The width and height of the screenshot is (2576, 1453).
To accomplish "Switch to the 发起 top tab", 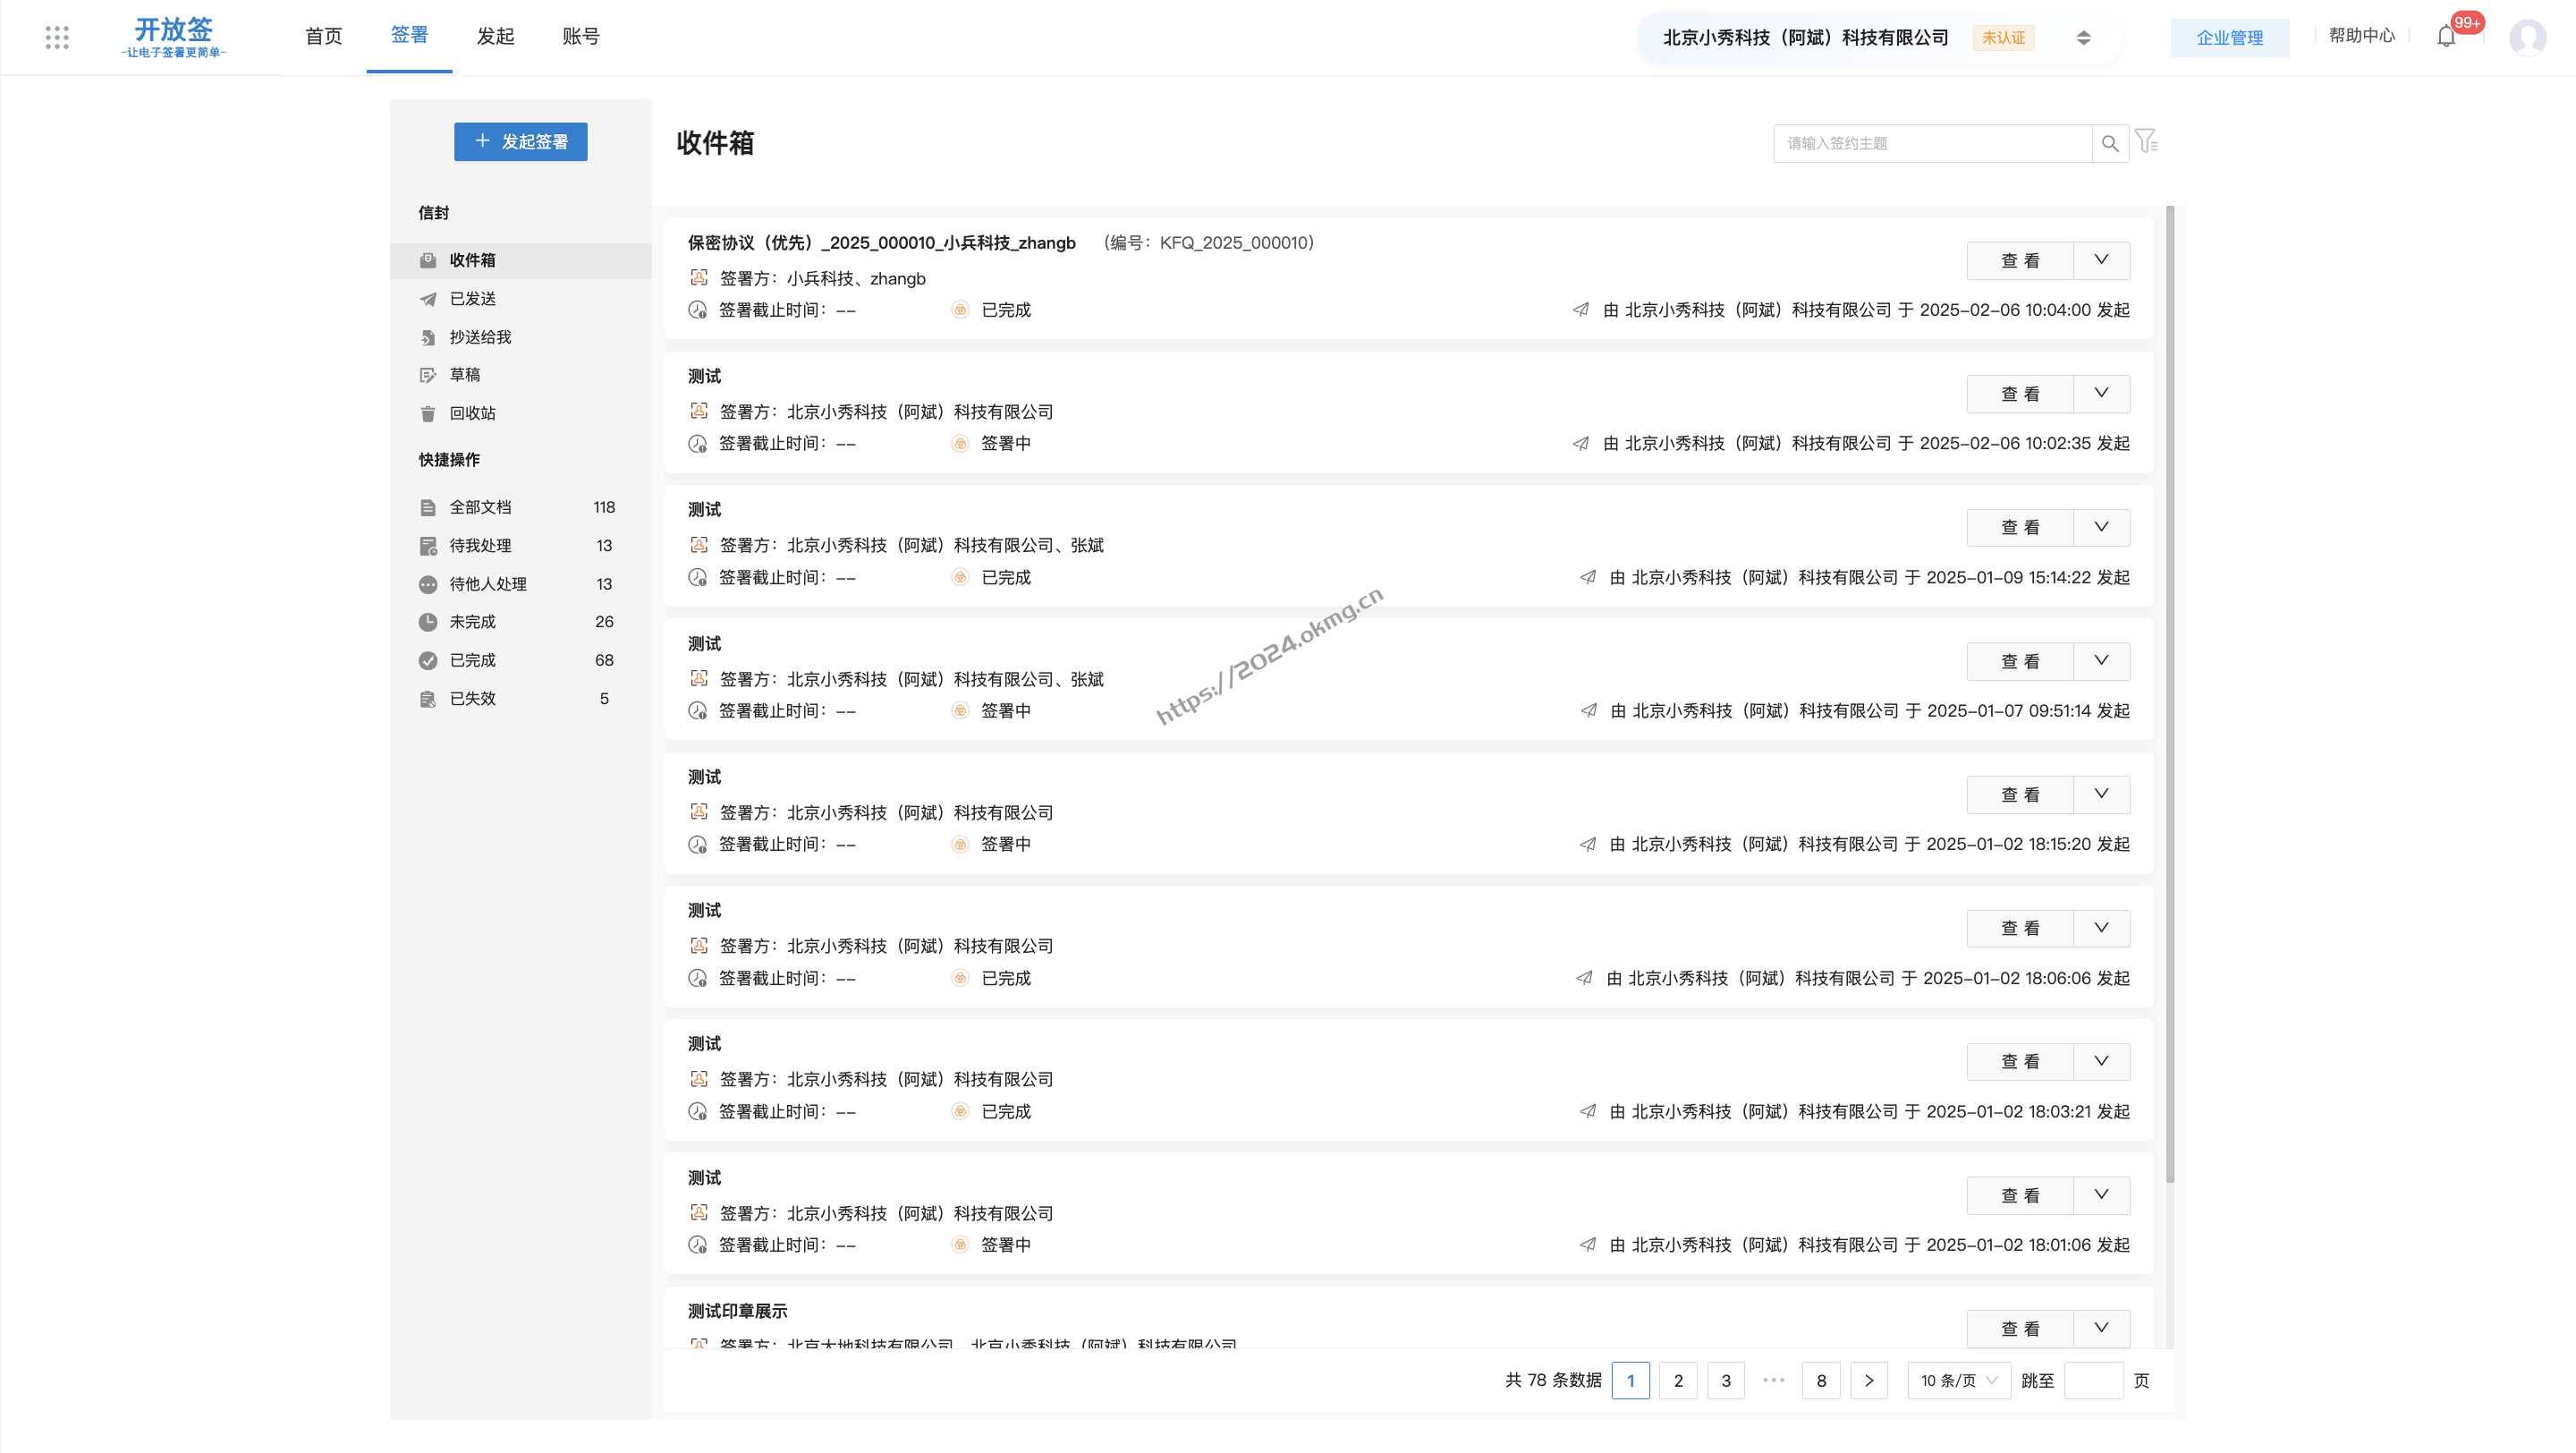I will click(x=495, y=36).
